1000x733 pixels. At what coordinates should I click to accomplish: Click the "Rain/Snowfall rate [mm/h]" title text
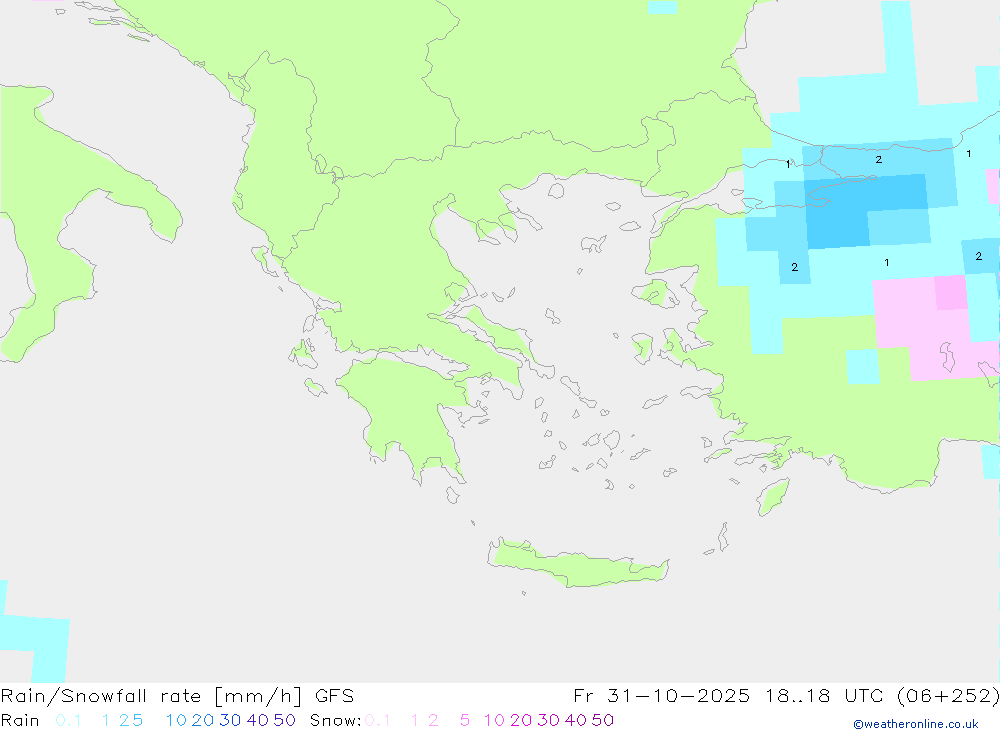pyautogui.click(x=151, y=696)
